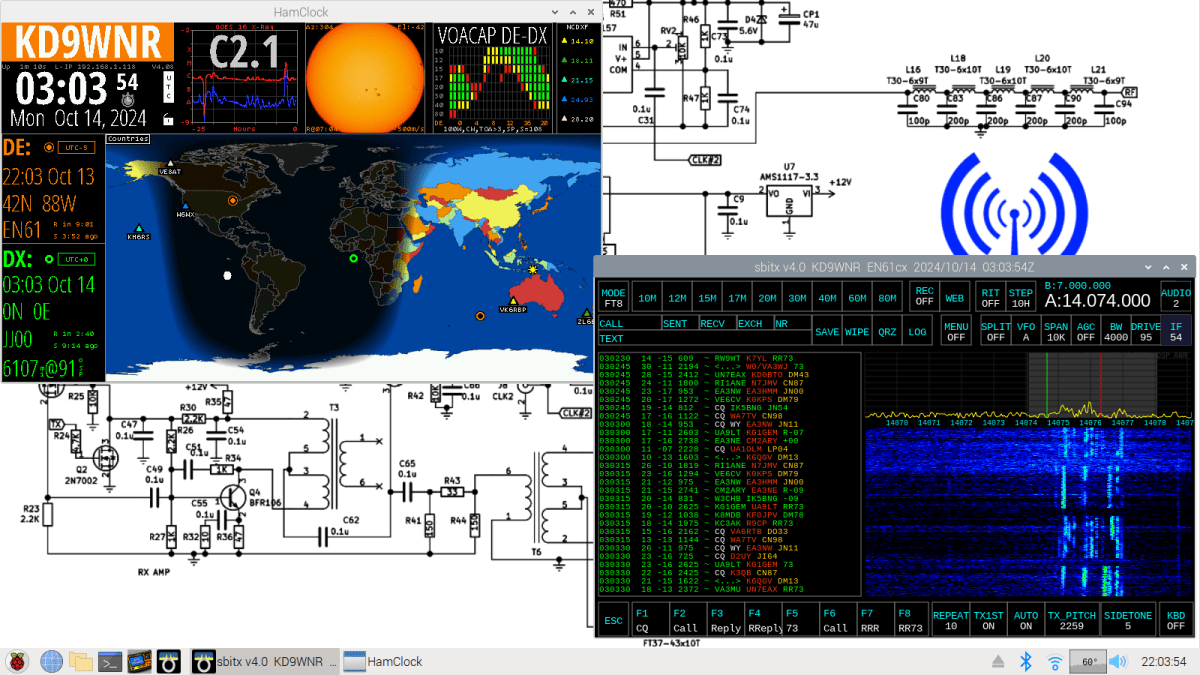Click the Bluetooth tray icon
The width and height of the screenshot is (1200, 675).
pos(1025,661)
